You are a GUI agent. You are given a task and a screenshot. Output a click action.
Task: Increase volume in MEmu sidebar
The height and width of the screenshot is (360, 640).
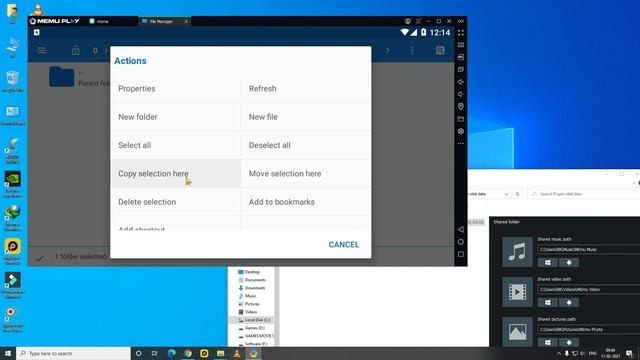pos(461,82)
